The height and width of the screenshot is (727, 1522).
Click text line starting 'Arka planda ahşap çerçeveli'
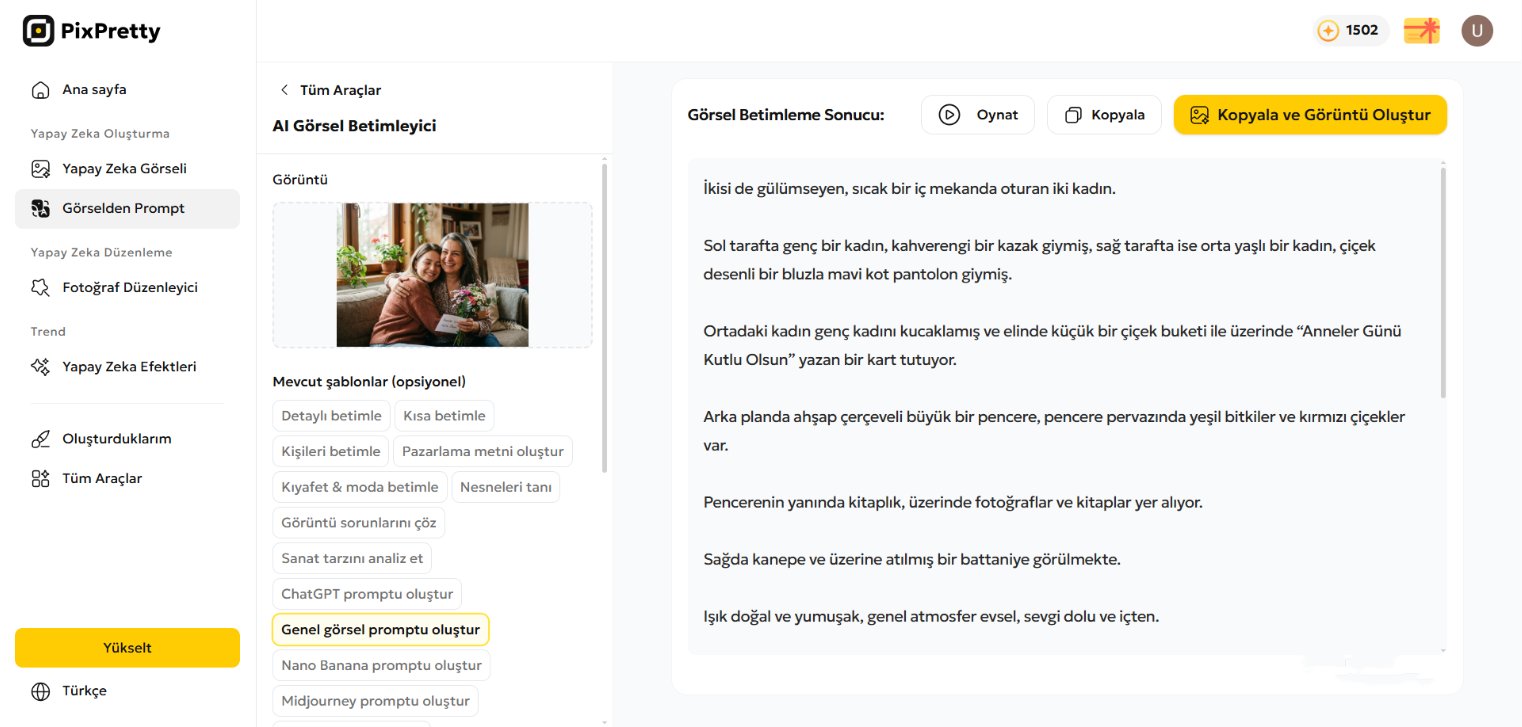(x=1054, y=417)
